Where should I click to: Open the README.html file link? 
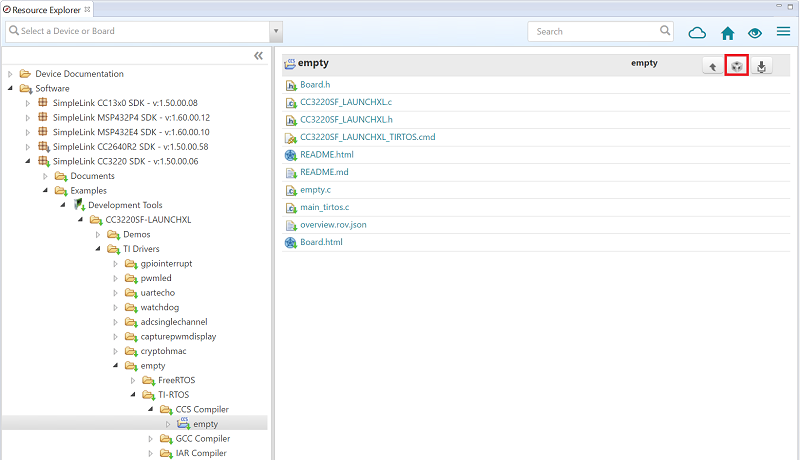click(x=326, y=155)
